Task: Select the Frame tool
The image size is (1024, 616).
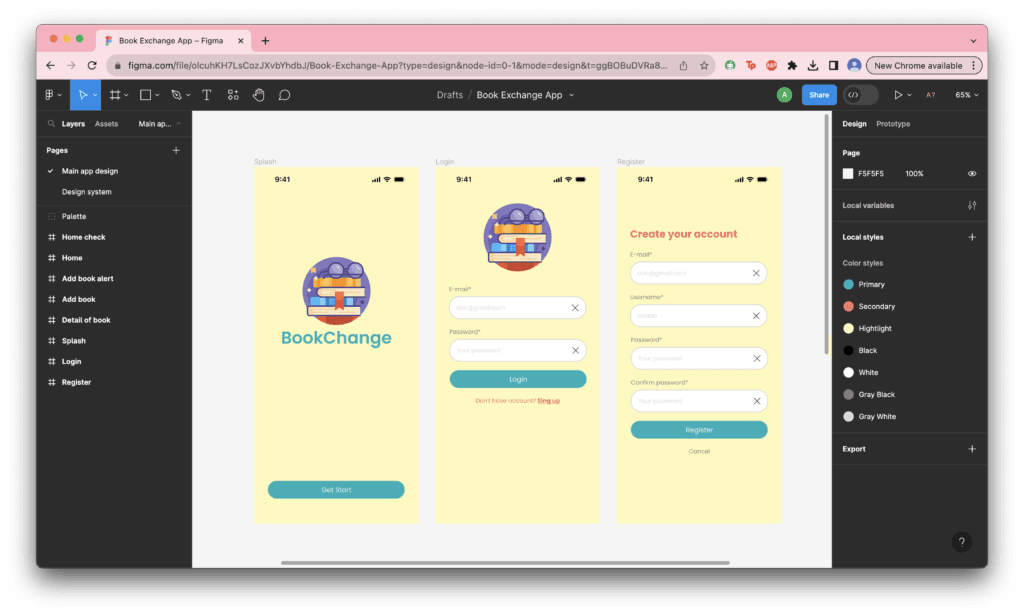Action: [x=117, y=94]
